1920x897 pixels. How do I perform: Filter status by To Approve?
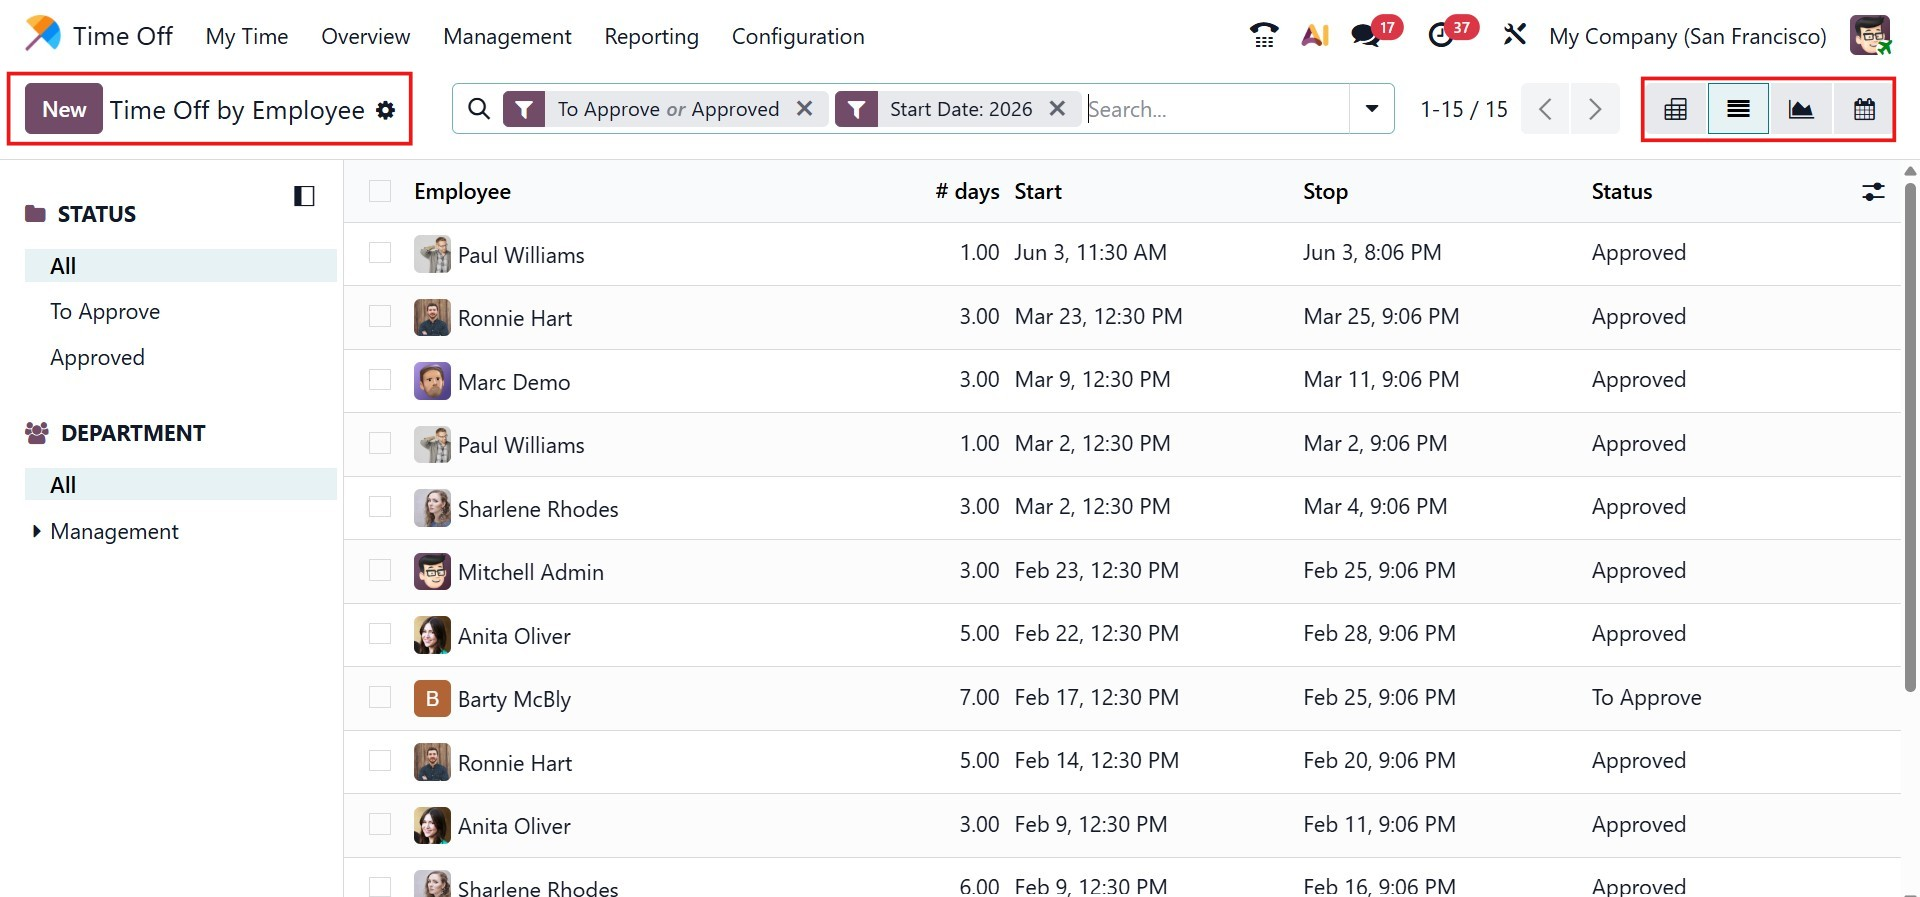click(x=105, y=312)
